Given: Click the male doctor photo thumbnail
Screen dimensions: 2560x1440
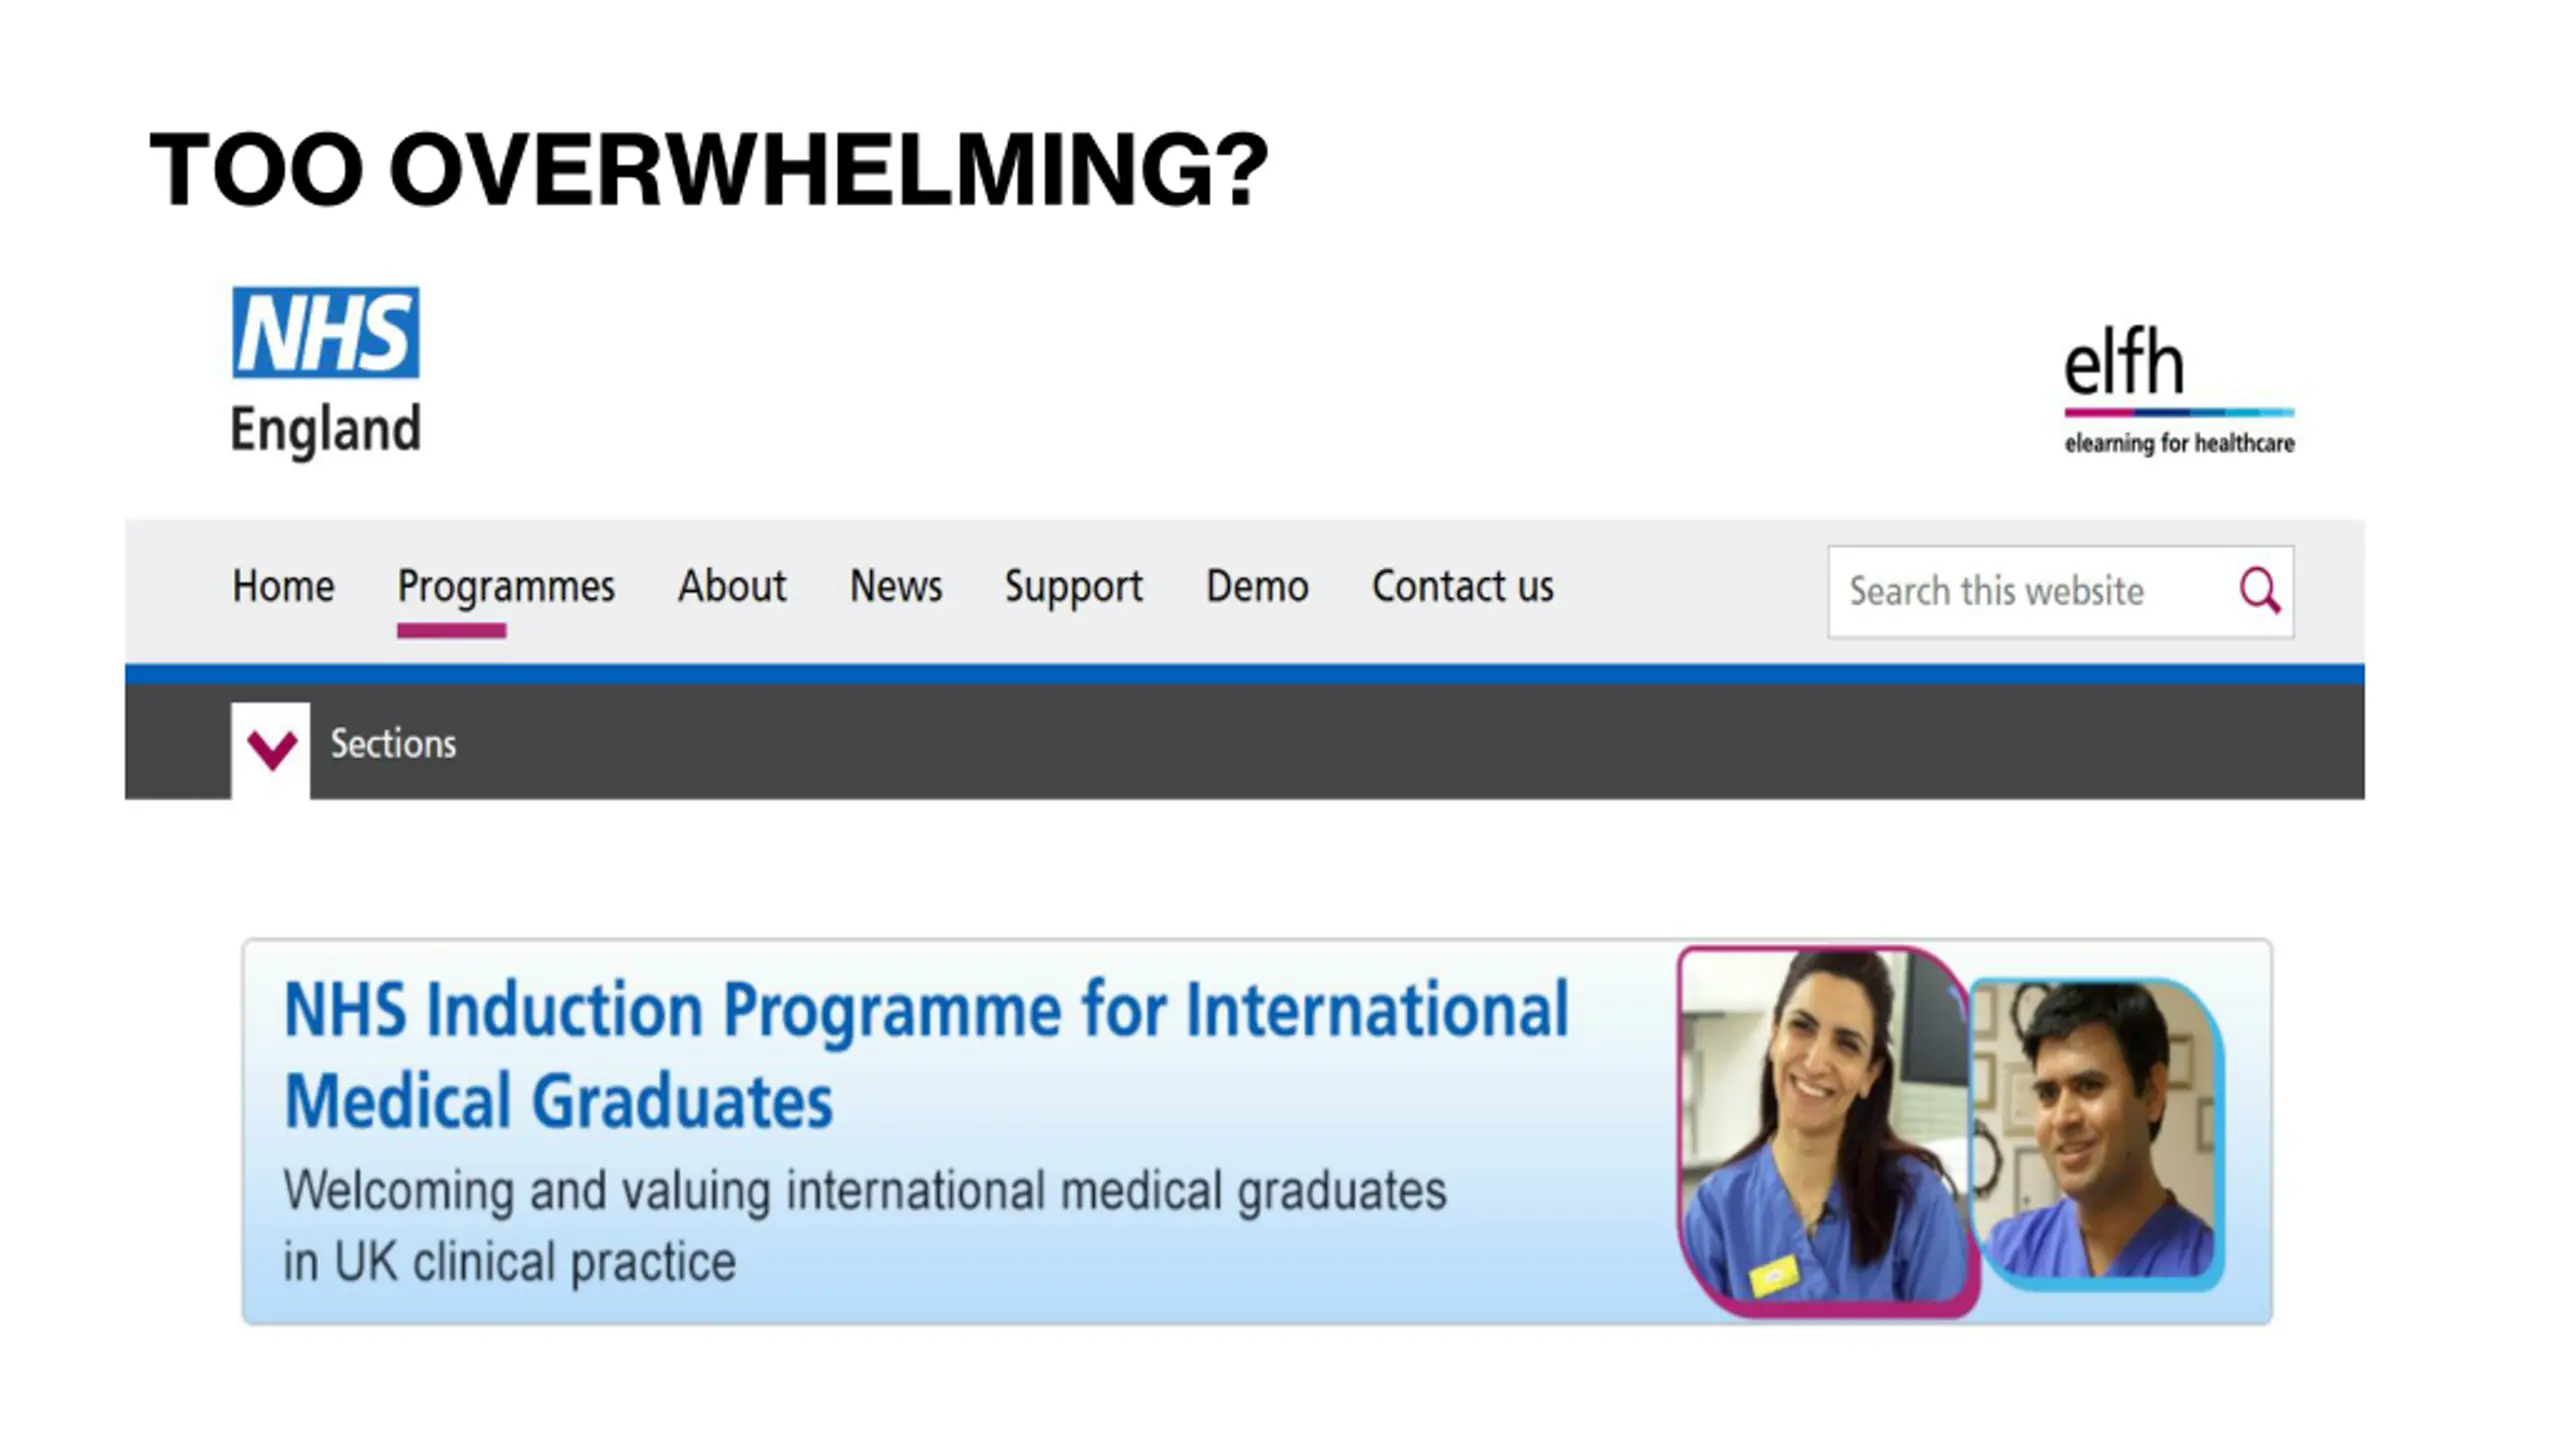Looking at the screenshot, I should (2098, 1134).
